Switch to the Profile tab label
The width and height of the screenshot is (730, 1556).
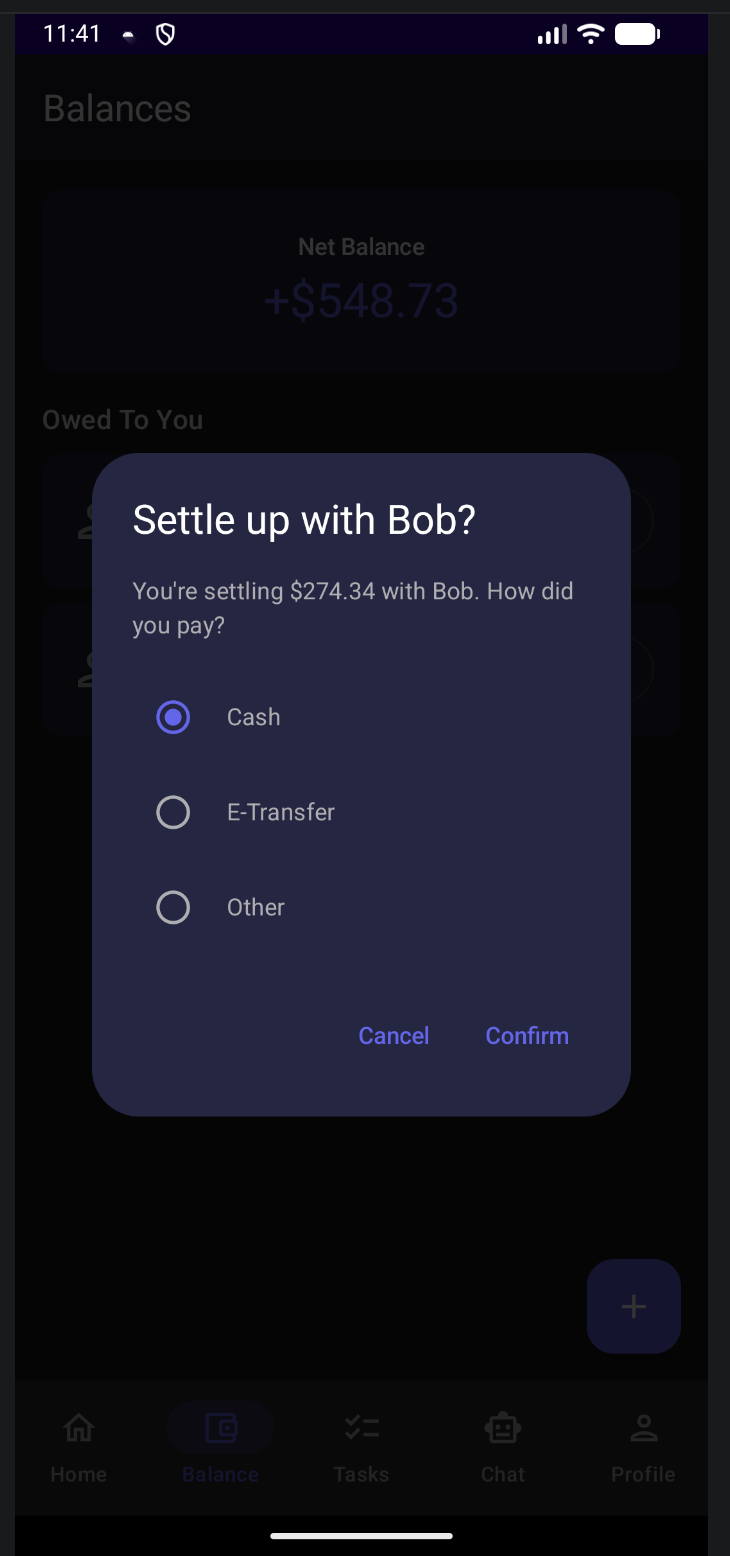pyautogui.click(x=643, y=1474)
